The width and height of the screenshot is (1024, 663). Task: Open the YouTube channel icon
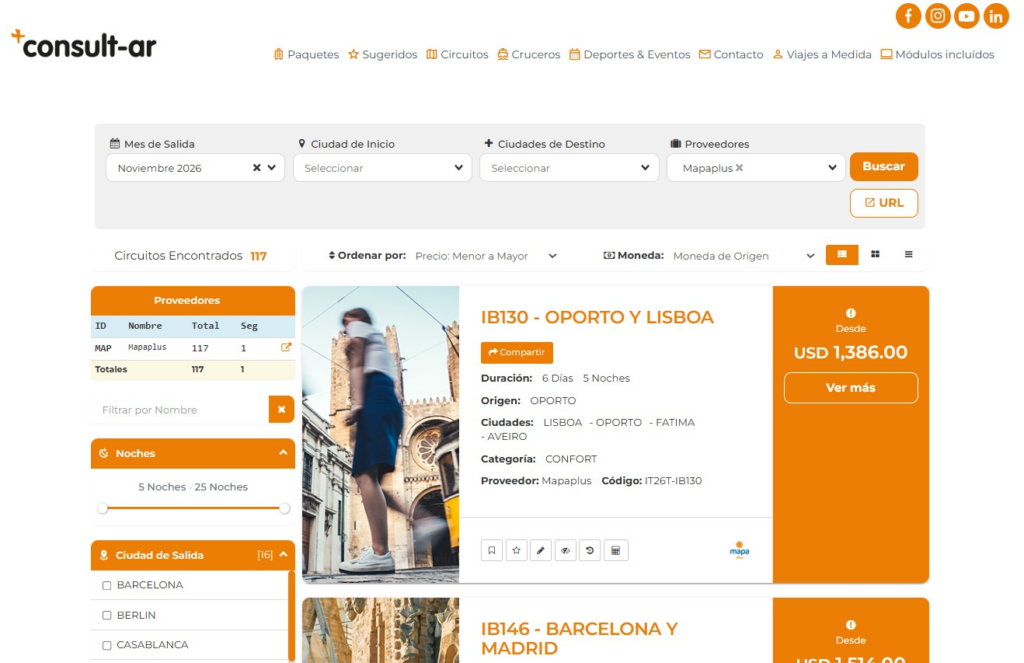[966, 16]
